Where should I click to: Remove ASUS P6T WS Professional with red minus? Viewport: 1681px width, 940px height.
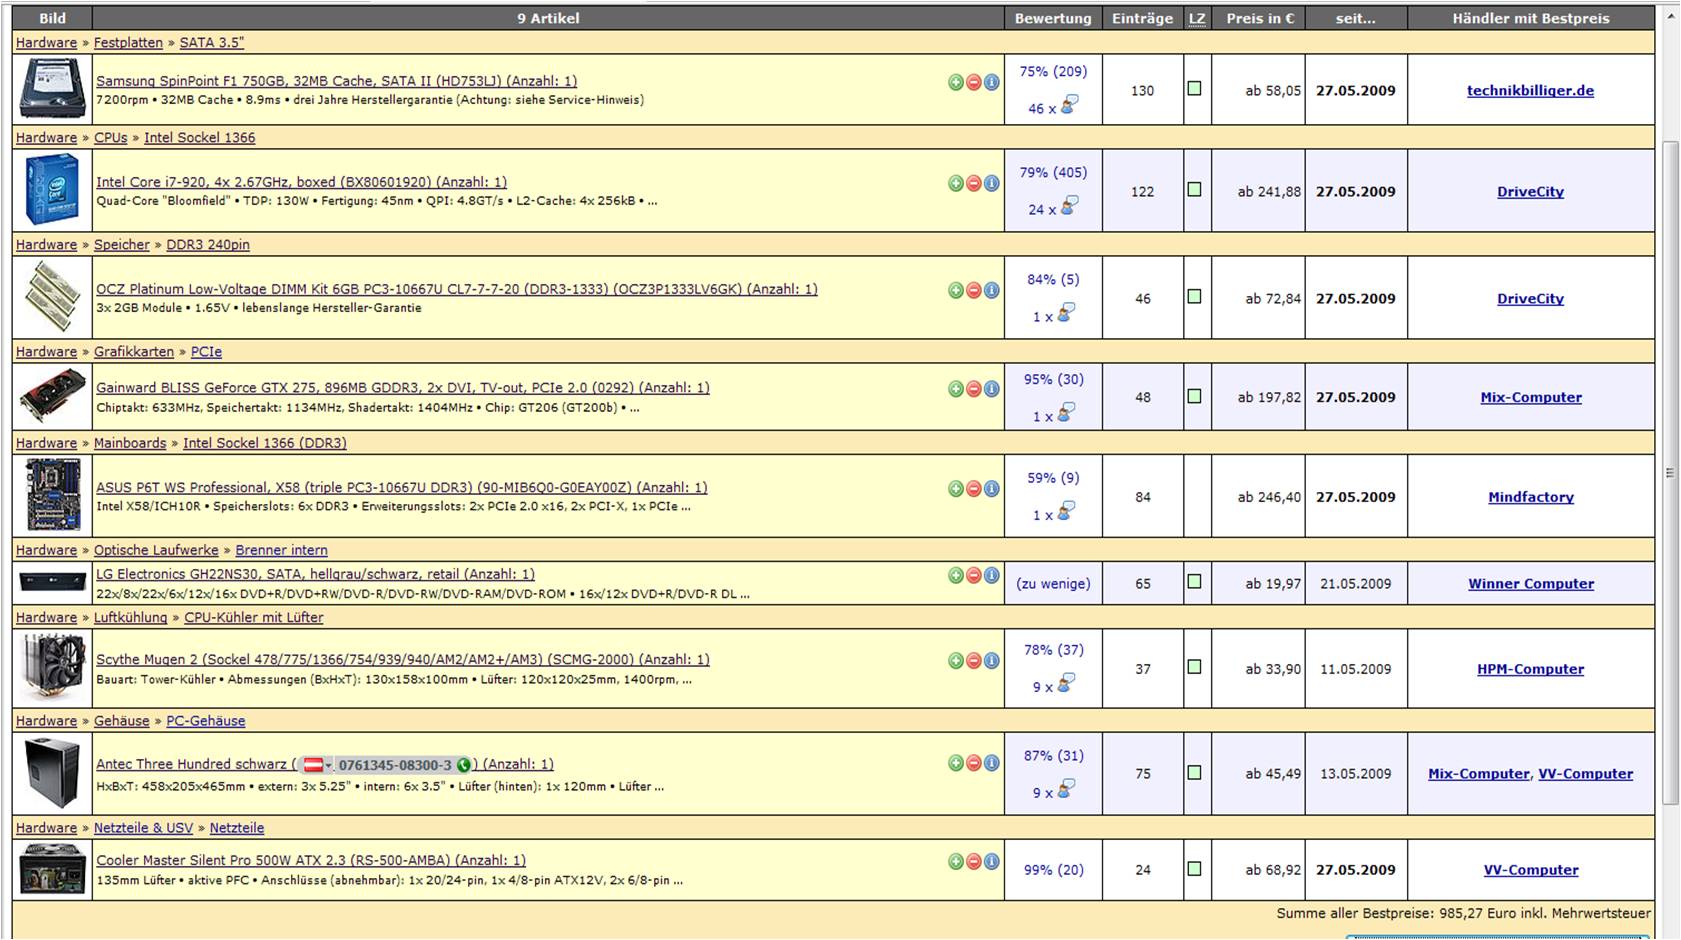pyautogui.click(x=974, y=489)
